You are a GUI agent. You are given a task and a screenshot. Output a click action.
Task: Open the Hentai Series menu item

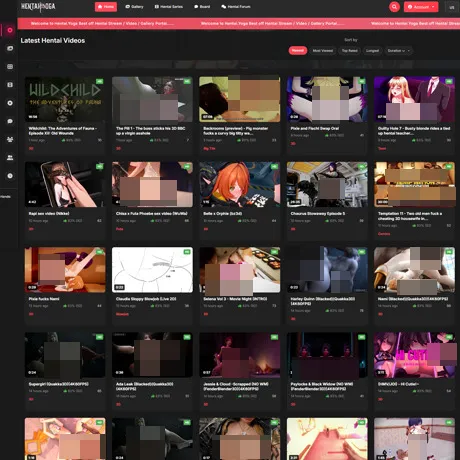[x=169, y=7]
